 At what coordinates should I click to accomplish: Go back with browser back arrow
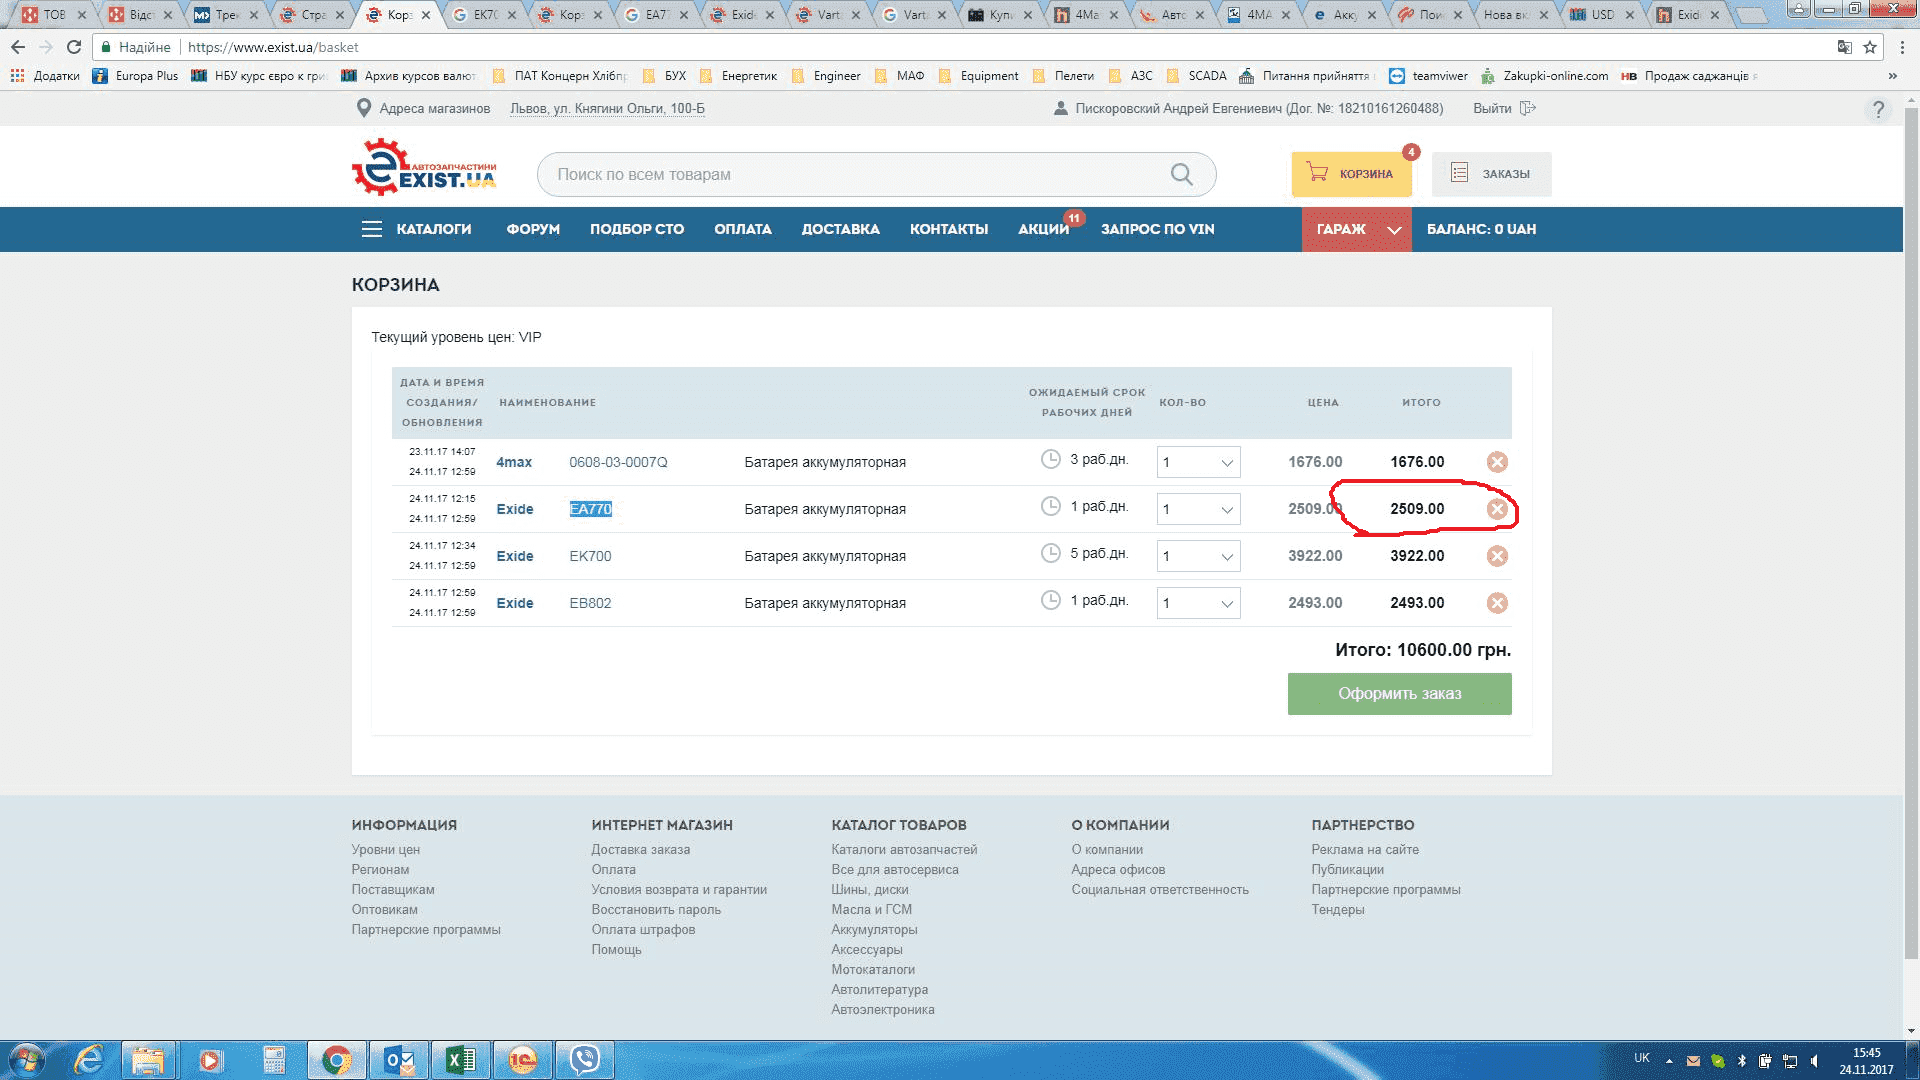tap(18, 47)
